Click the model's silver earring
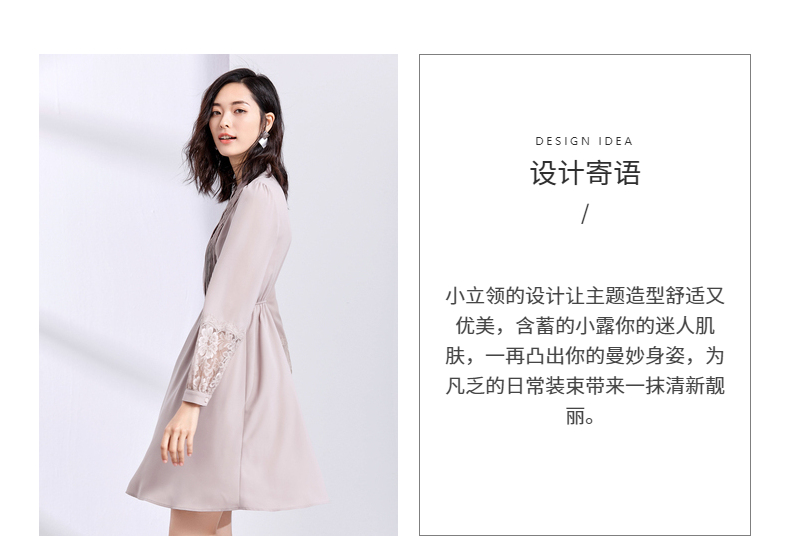Viewport: 790px width, 536px height. click(264, 140)
